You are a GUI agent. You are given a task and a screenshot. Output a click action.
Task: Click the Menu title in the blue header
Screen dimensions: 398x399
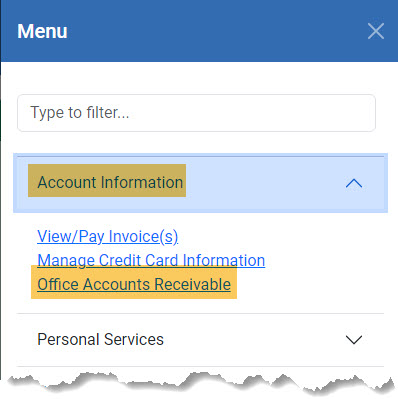coord(42,31)
